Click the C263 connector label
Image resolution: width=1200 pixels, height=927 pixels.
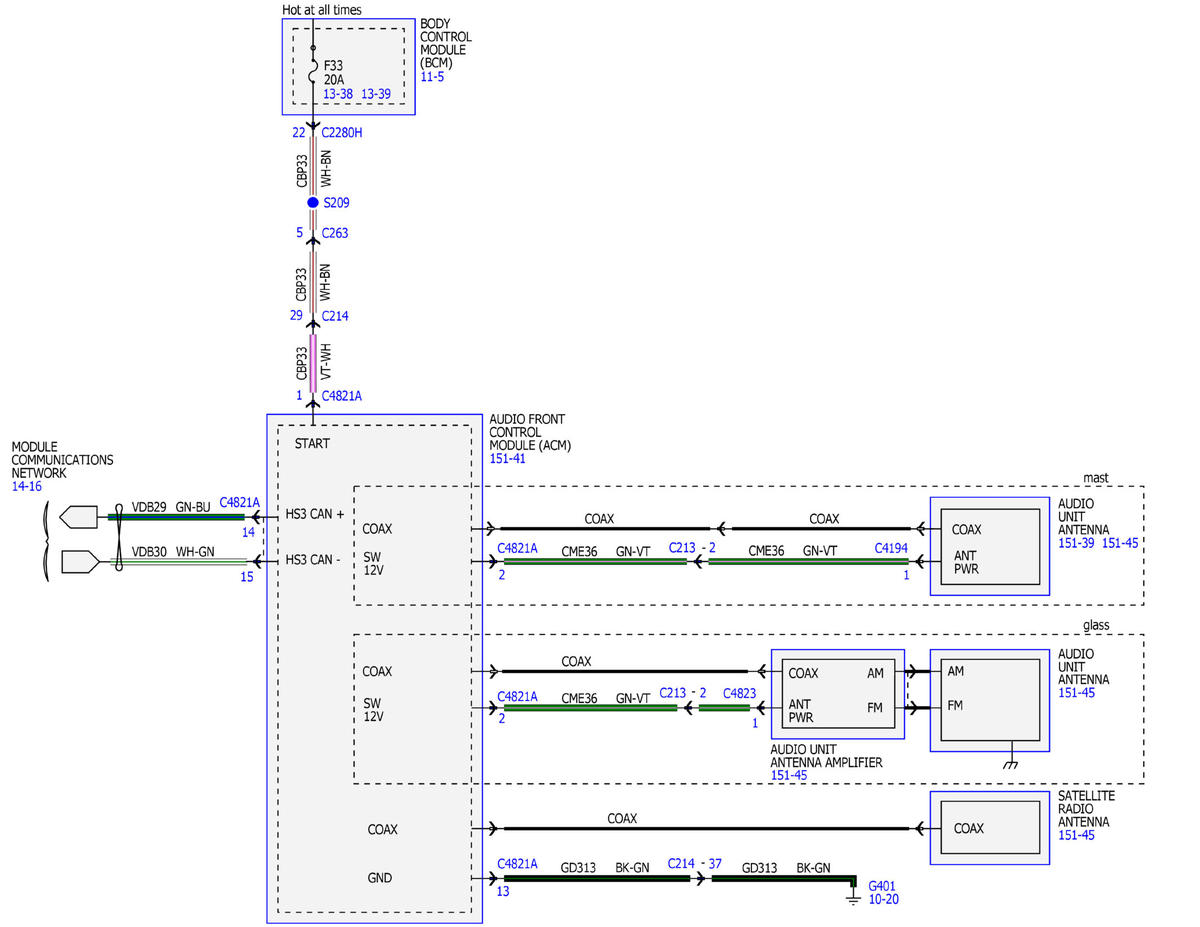click(x=335, y=233)
